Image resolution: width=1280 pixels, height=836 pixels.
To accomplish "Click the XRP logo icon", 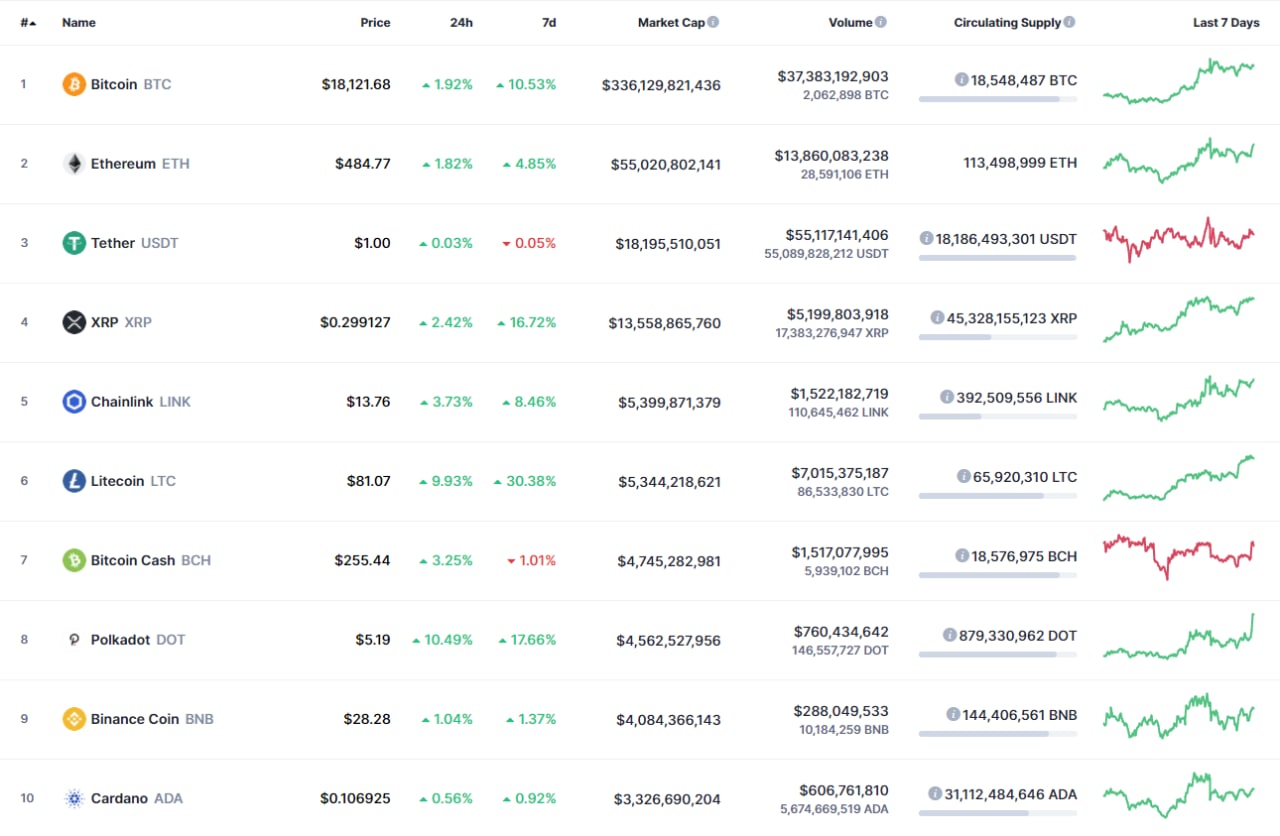I will [74, 322].
